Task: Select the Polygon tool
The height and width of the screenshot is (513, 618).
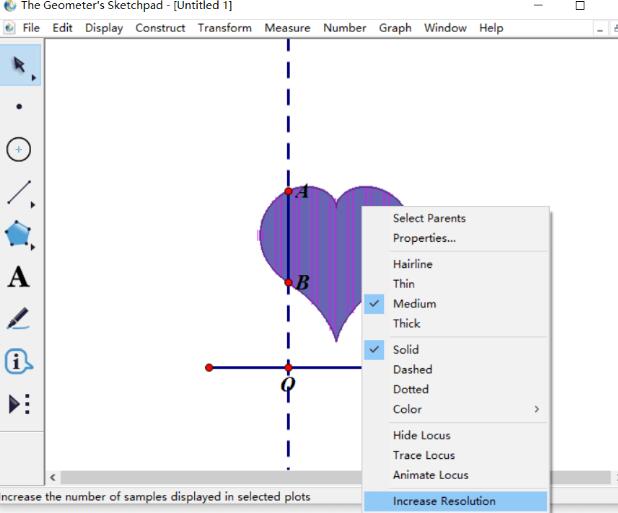Action: coord(18,234)
